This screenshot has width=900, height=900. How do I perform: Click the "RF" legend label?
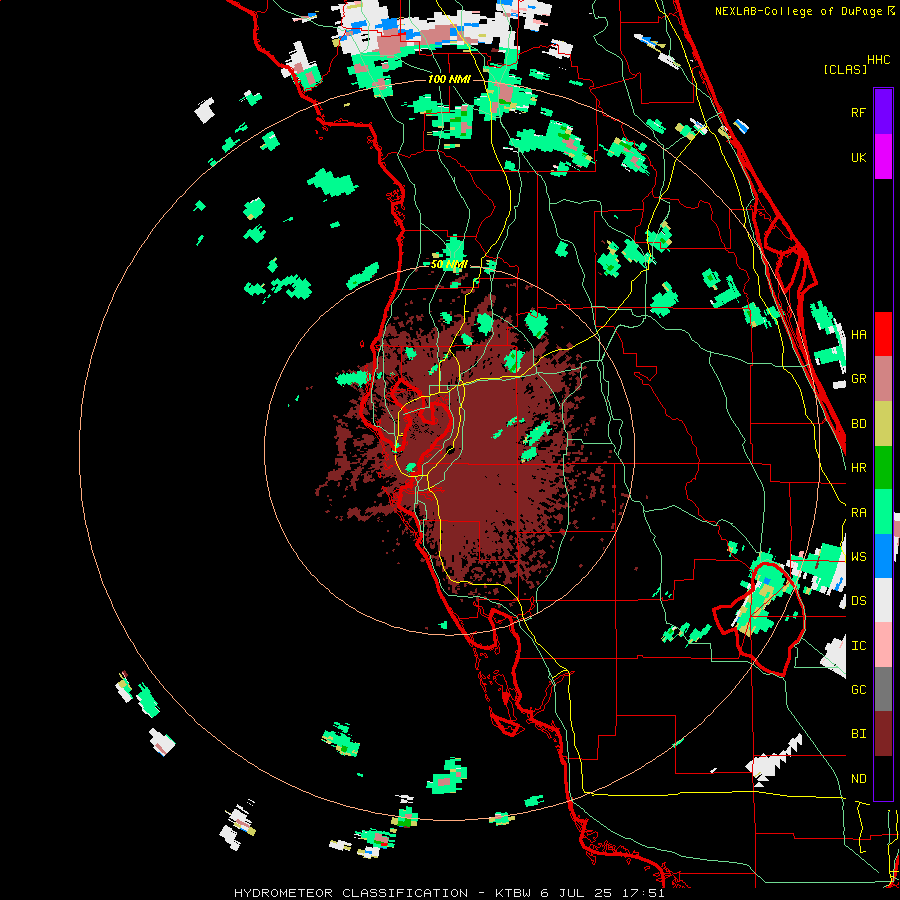tap(858, 112)
